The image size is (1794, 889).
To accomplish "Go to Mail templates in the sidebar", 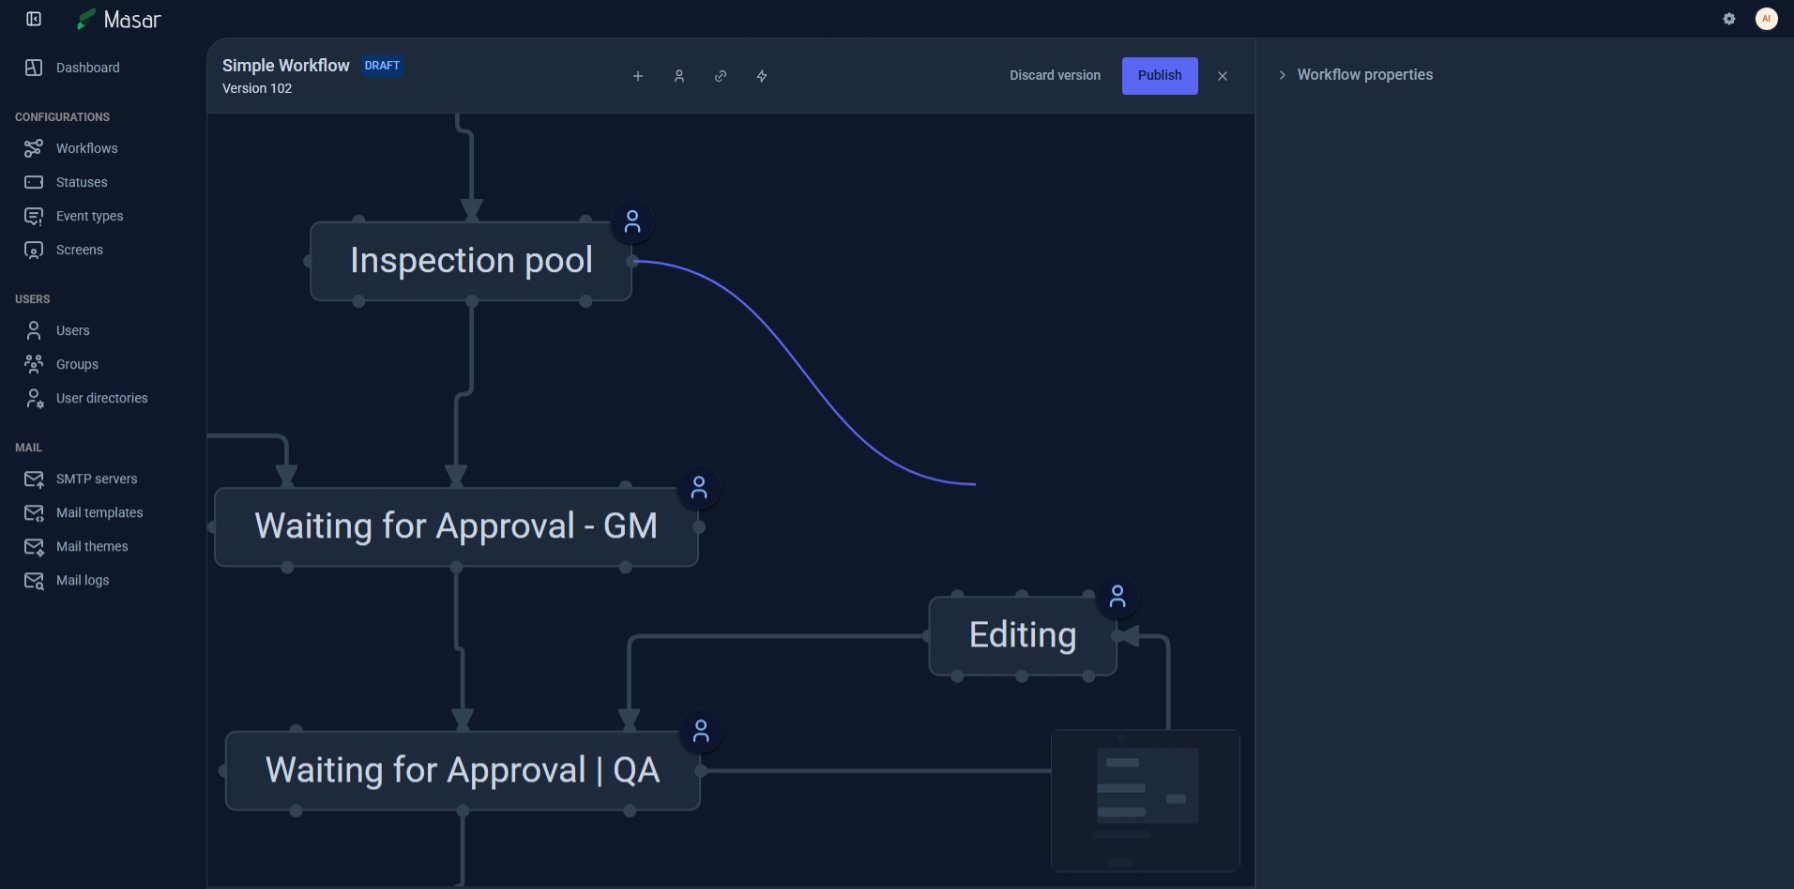I will click(99, 512).
